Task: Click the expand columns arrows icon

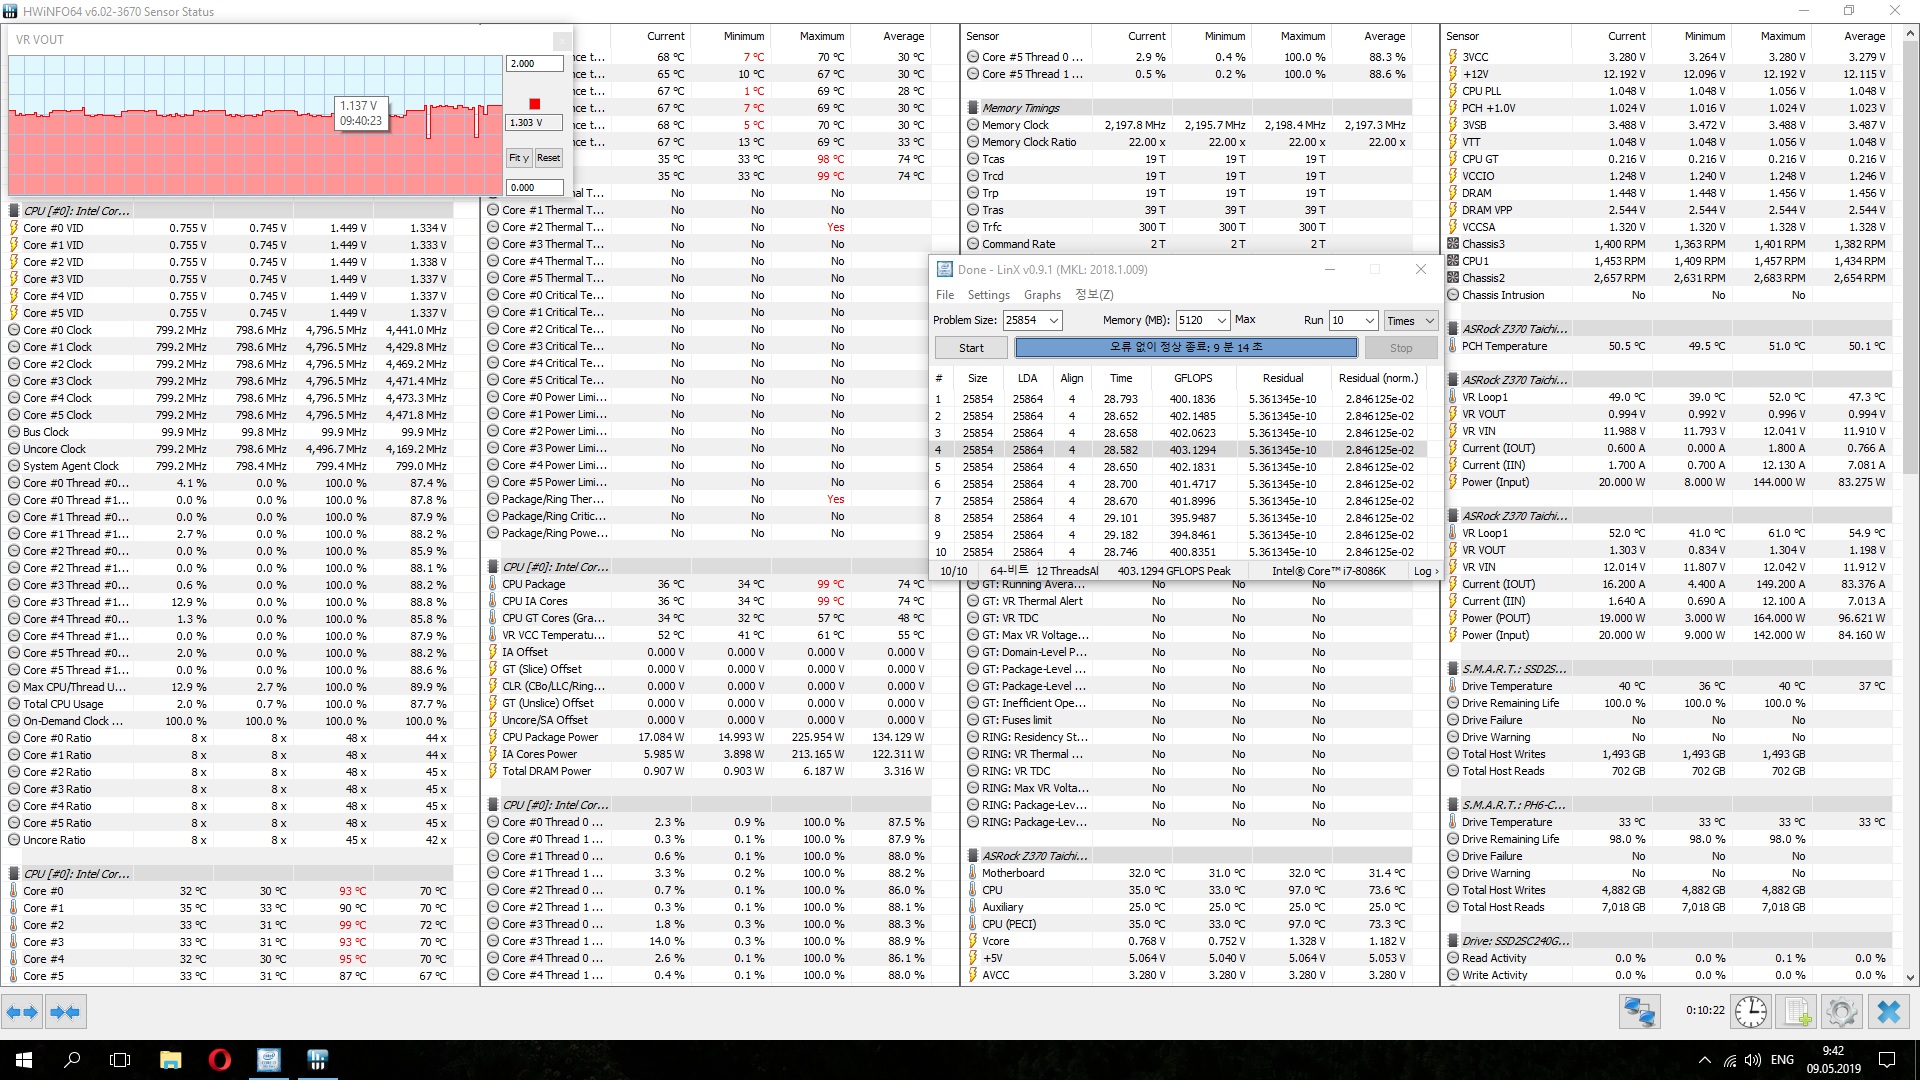Action: [21, 1012]
